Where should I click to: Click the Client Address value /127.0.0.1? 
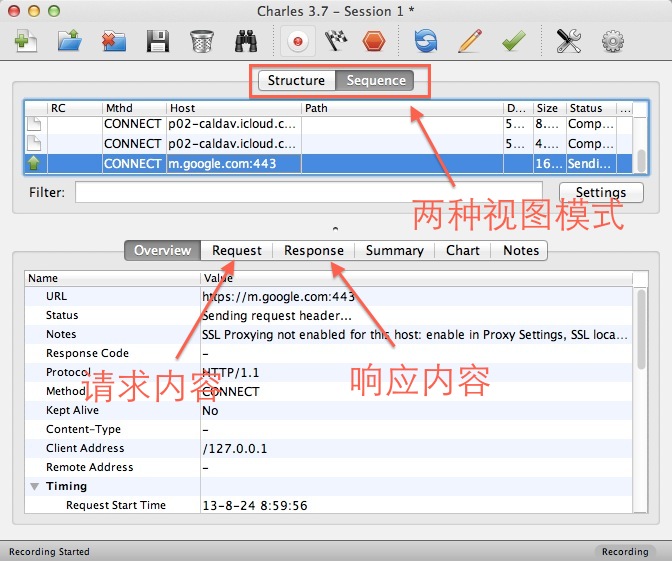(235, 449)
